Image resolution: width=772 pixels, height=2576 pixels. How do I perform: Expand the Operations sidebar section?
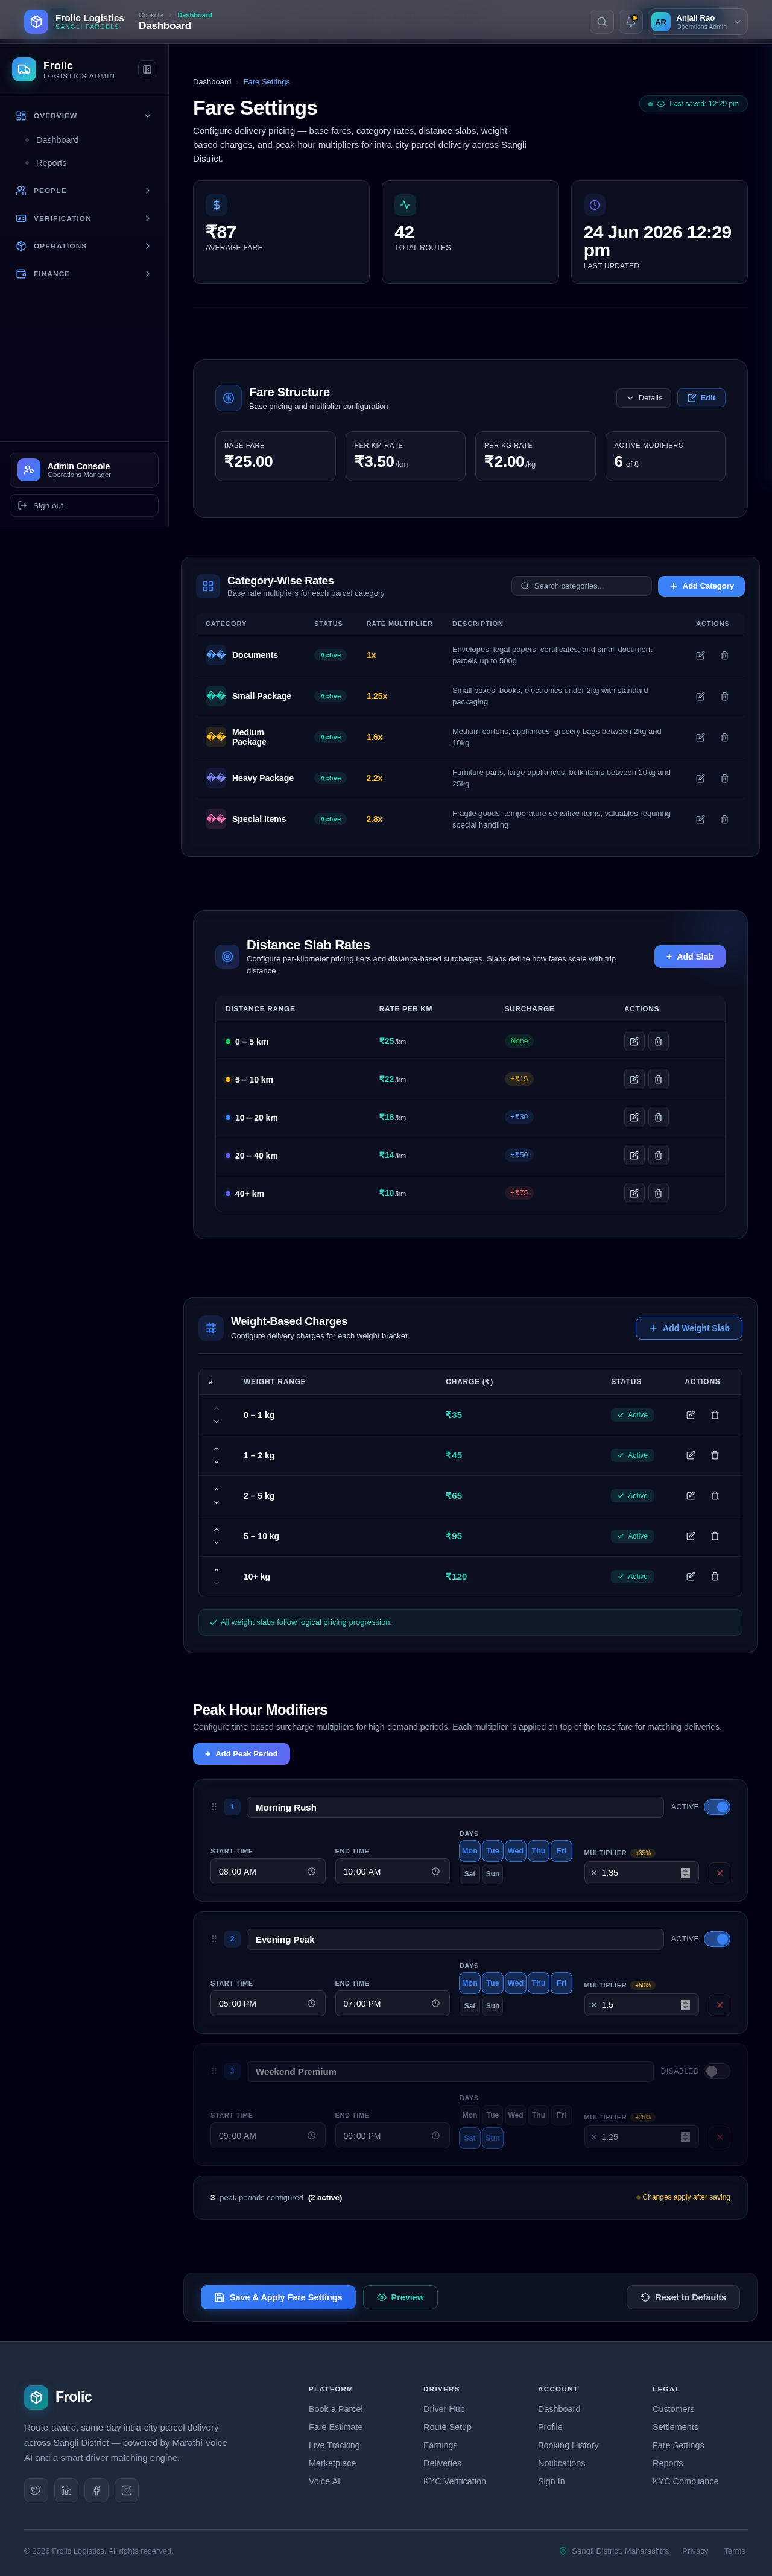tap(84, 246)
